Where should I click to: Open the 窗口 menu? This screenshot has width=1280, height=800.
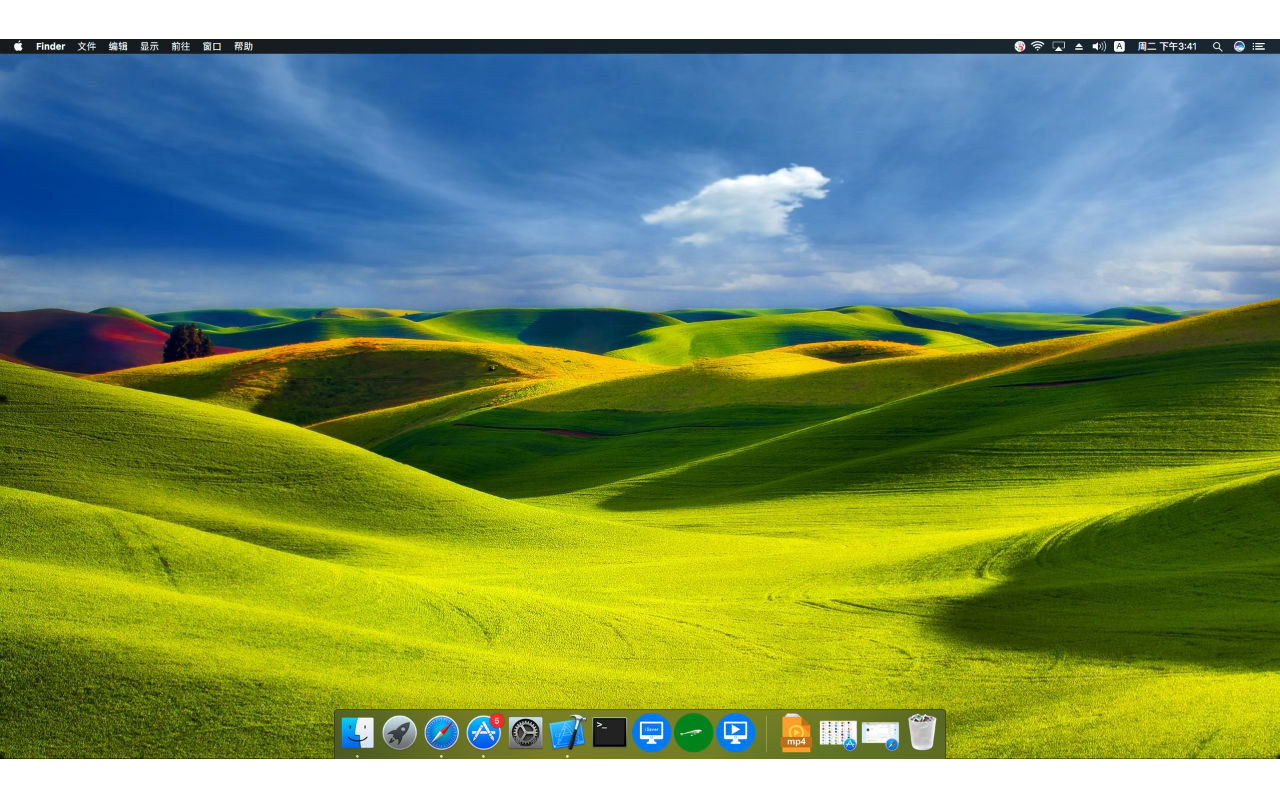212,46
